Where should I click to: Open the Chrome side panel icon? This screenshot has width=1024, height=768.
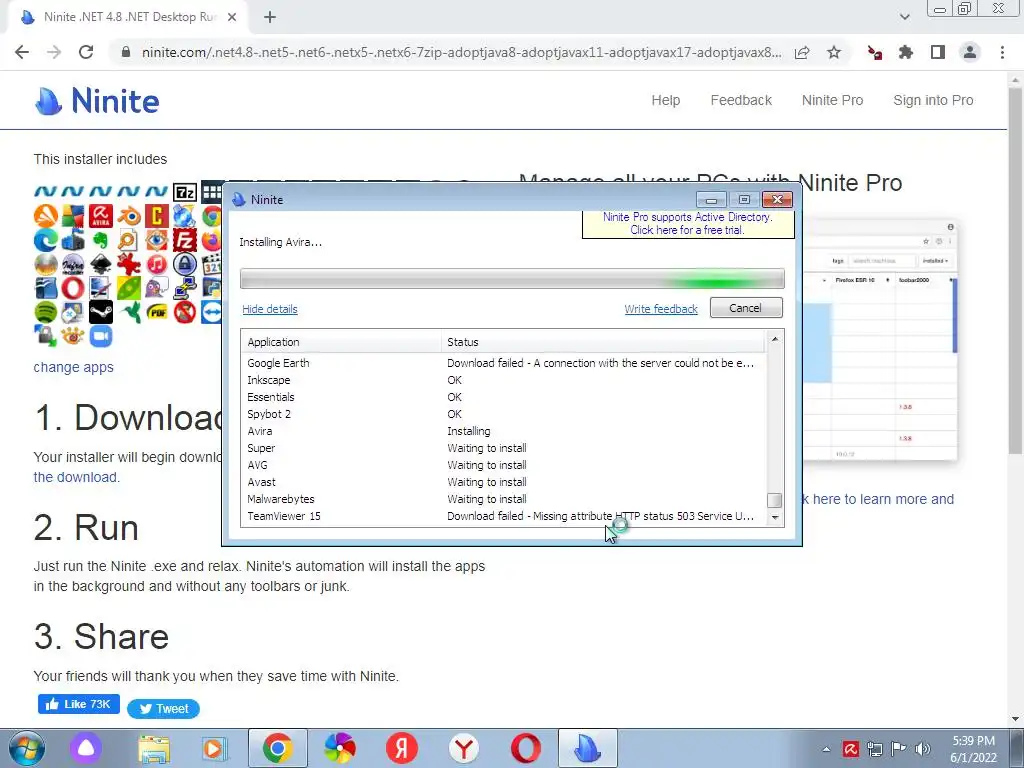(x=938, y=52)
